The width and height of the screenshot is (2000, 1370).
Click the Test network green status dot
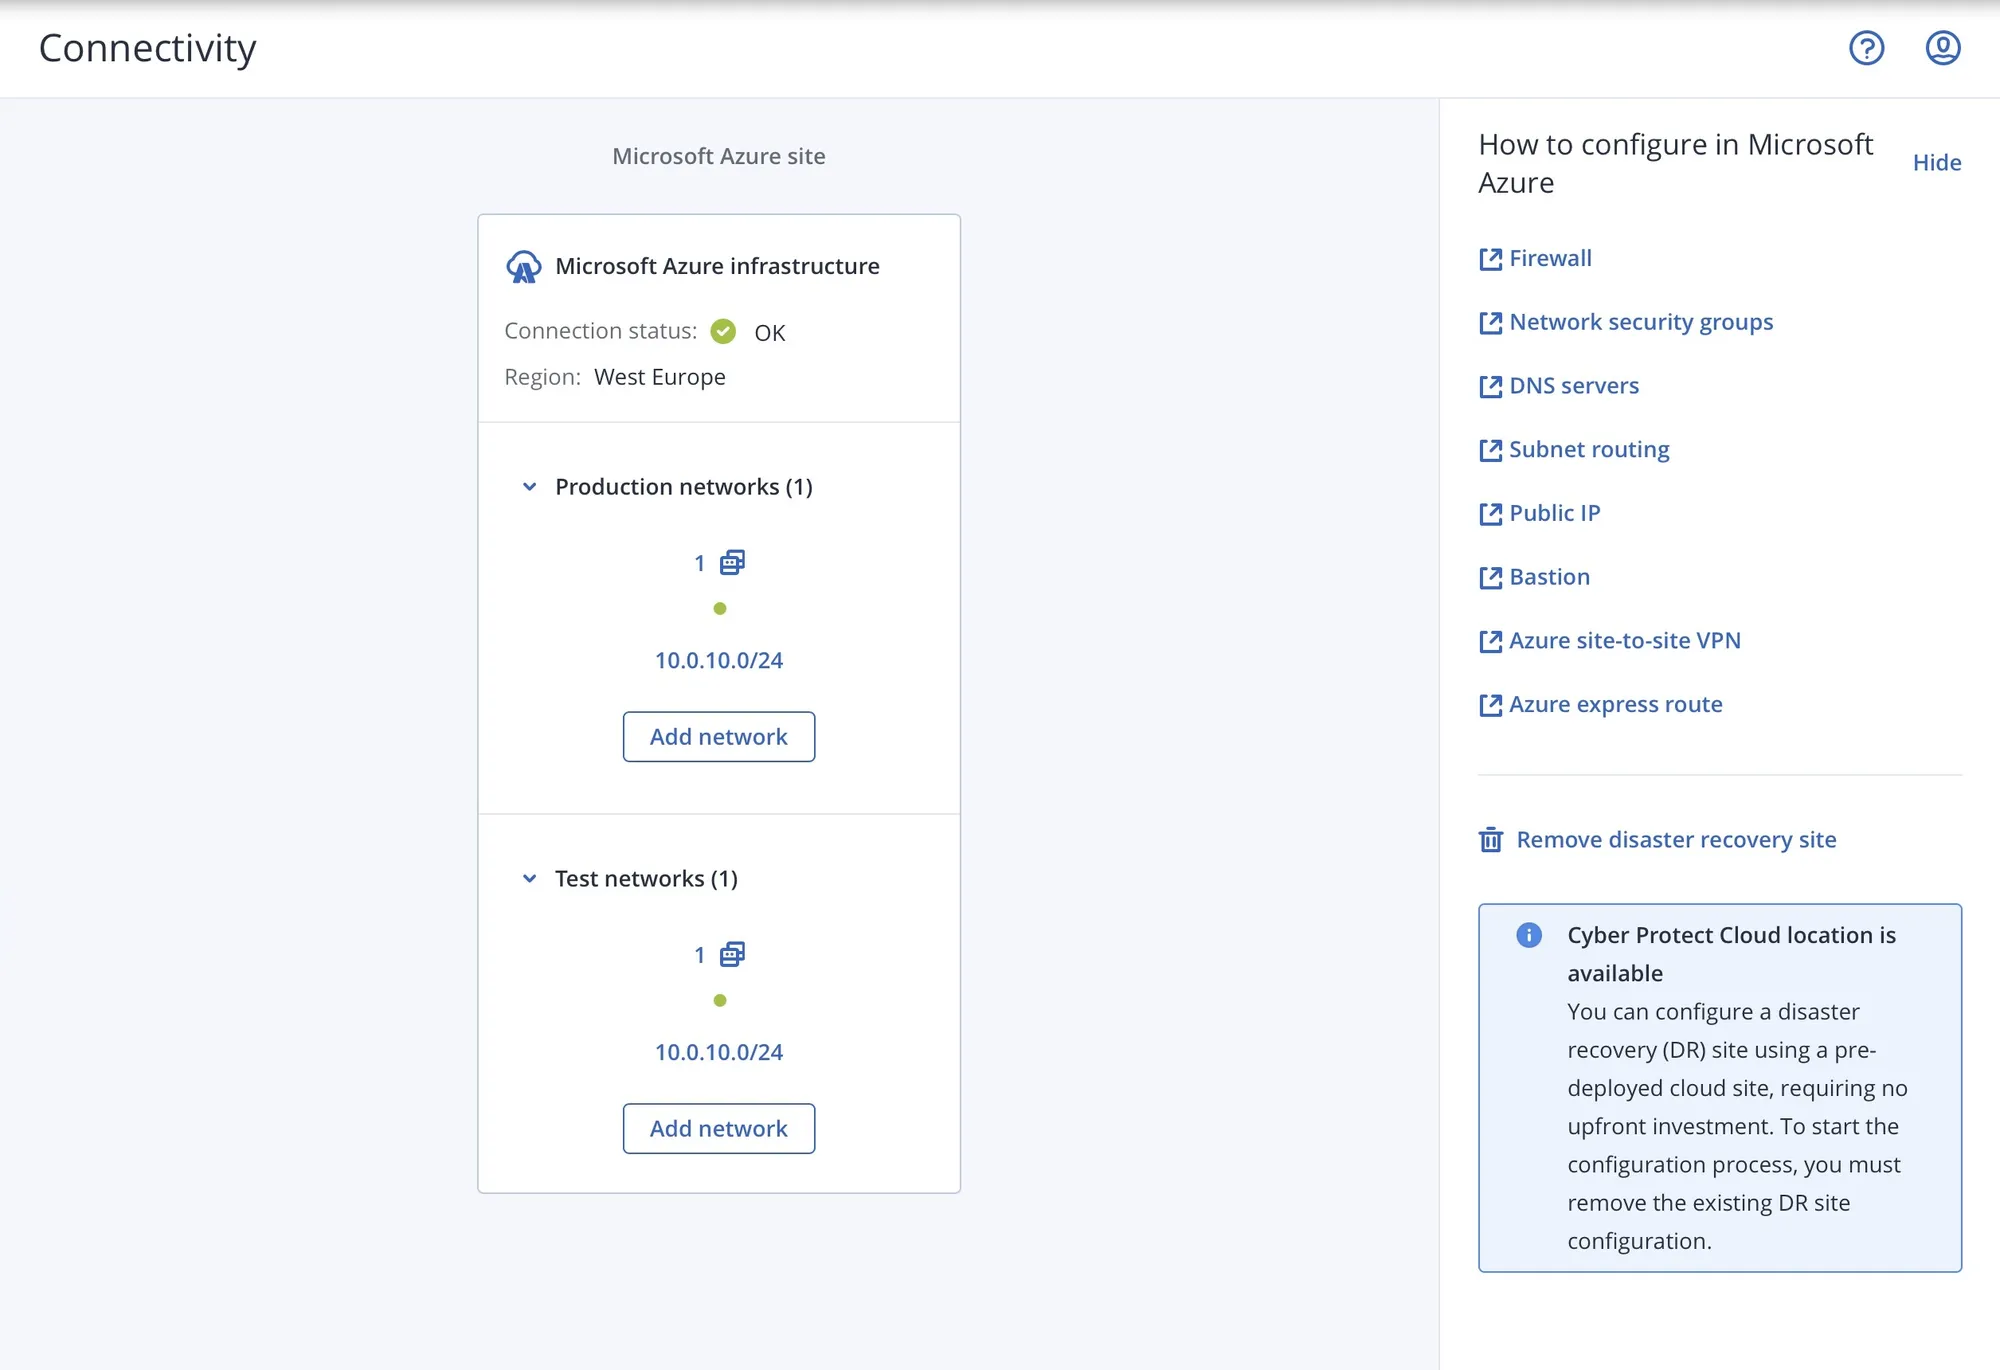click(x=719, y=1000)
